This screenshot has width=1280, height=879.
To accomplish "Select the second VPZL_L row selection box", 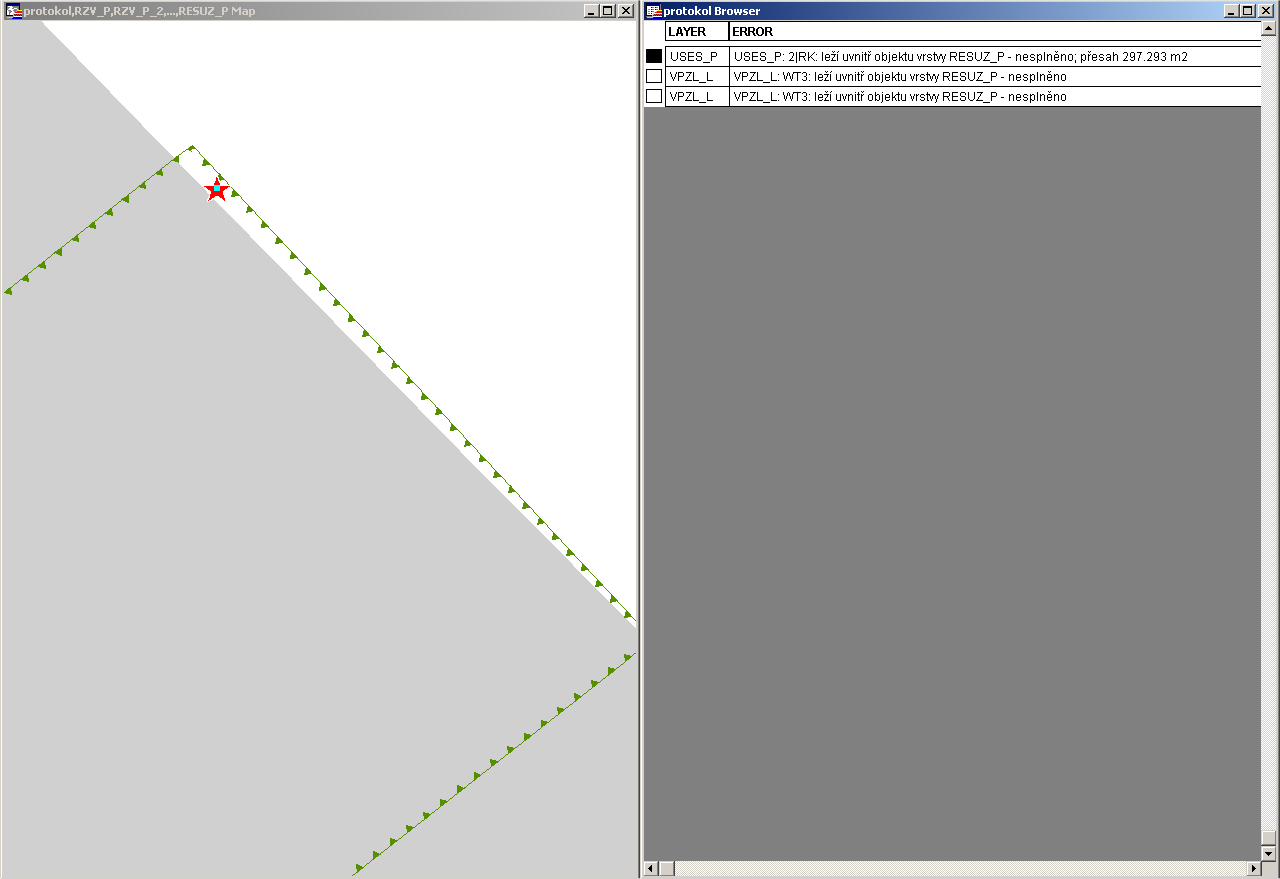I will point(654,97).
